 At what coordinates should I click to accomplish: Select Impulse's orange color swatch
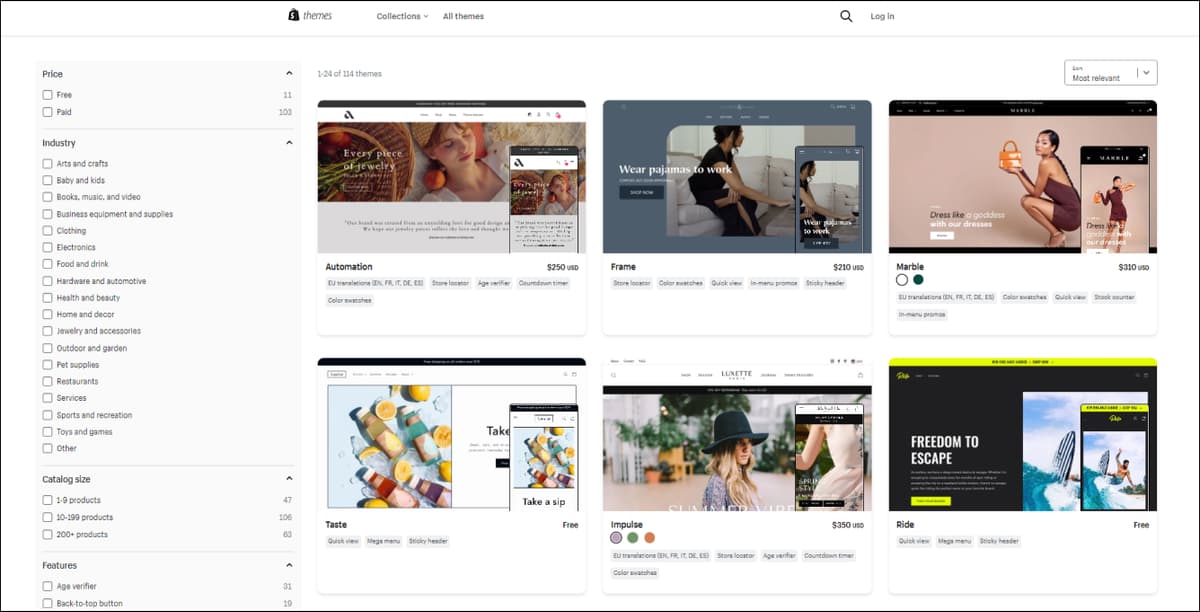pyautogui.click(x=649, y=537)
